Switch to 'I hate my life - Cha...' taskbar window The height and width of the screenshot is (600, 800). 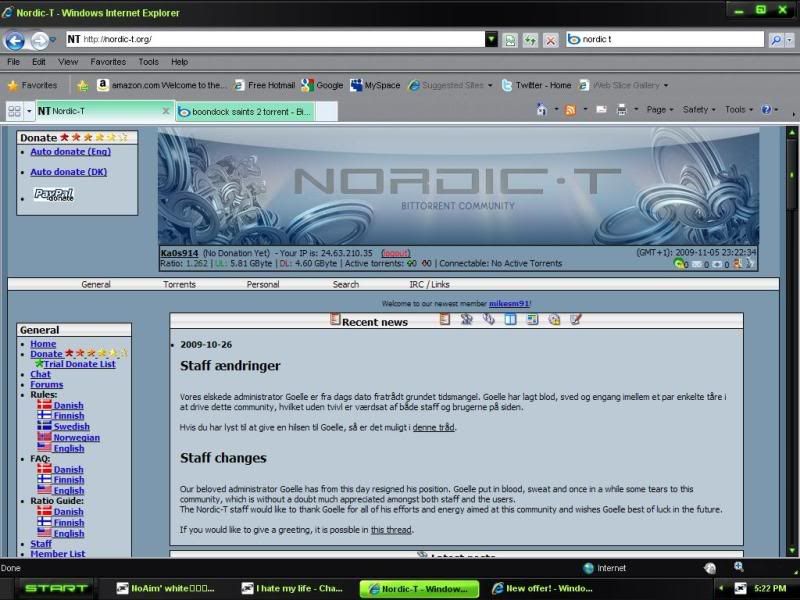click(292, 588)
